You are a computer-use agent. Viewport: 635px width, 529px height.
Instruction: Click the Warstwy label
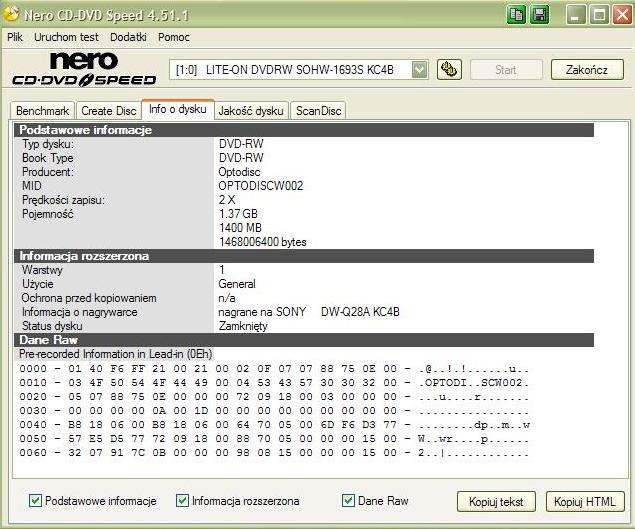pos(42,270)
